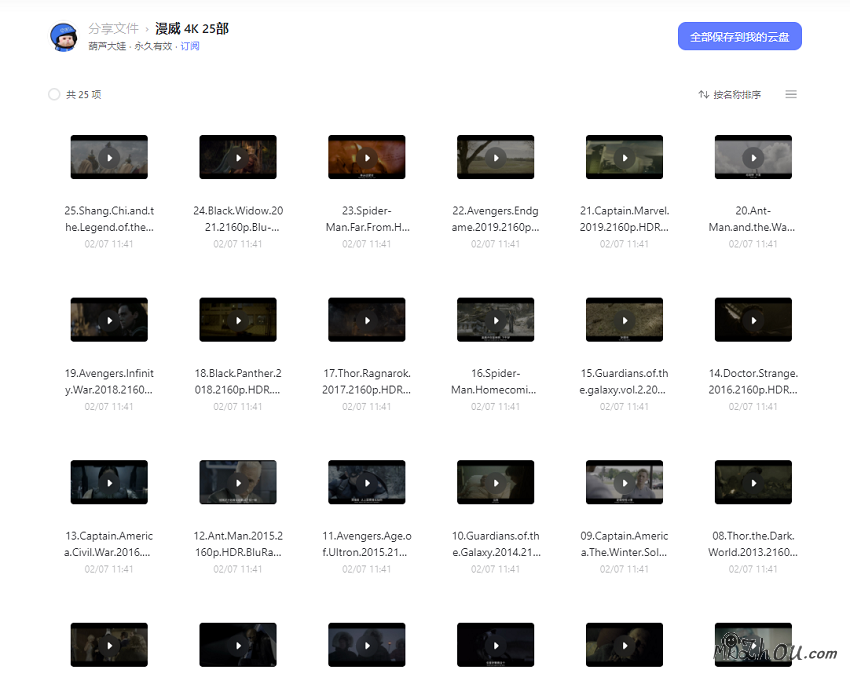Play the 21.Captain.Marvel video thumbnail
The width and height of the screenshot is (850, 677).
pos(624,157)
